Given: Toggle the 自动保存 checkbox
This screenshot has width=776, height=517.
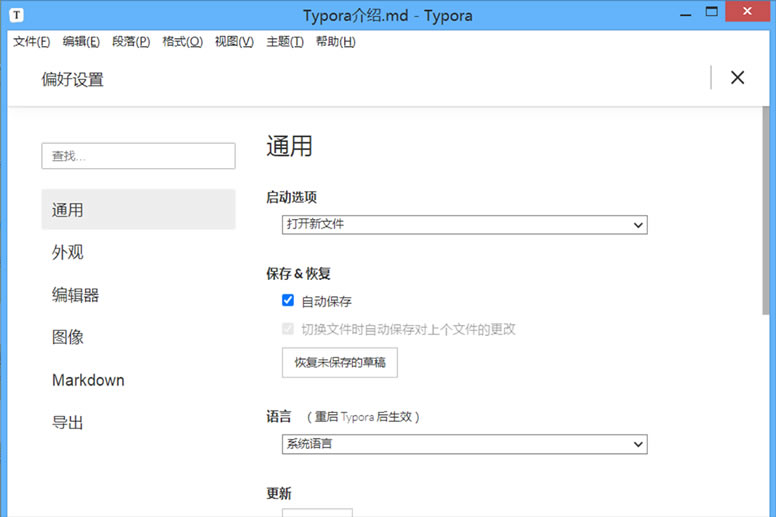Looking at the screenshot, I should point(288,300).
